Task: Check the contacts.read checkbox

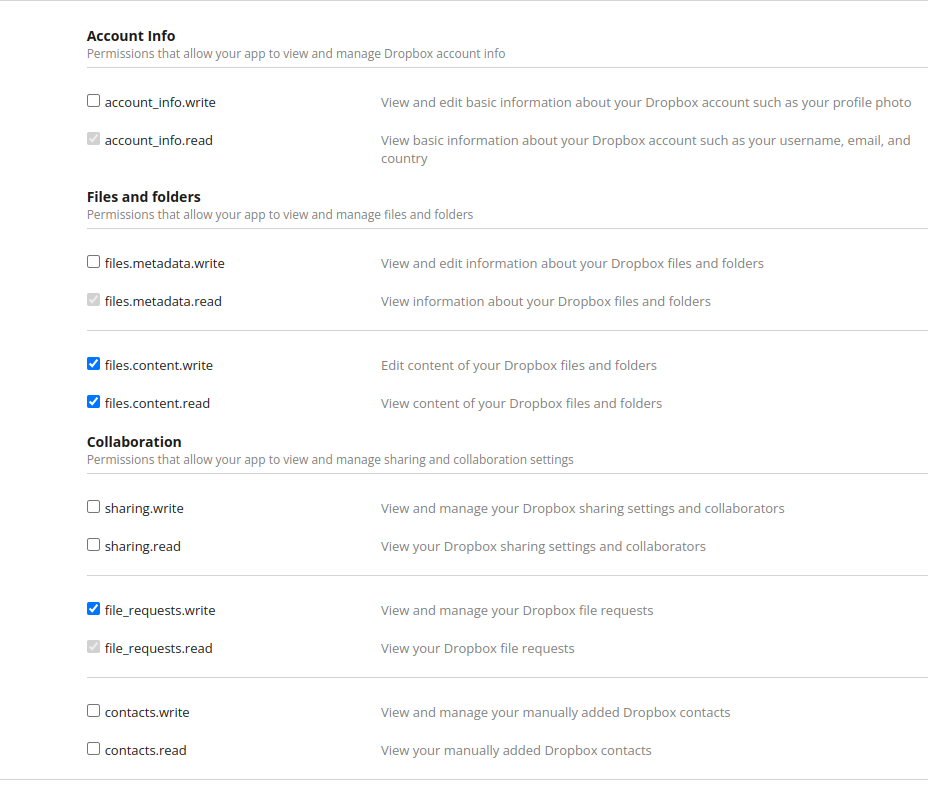Action: (93, 748)
